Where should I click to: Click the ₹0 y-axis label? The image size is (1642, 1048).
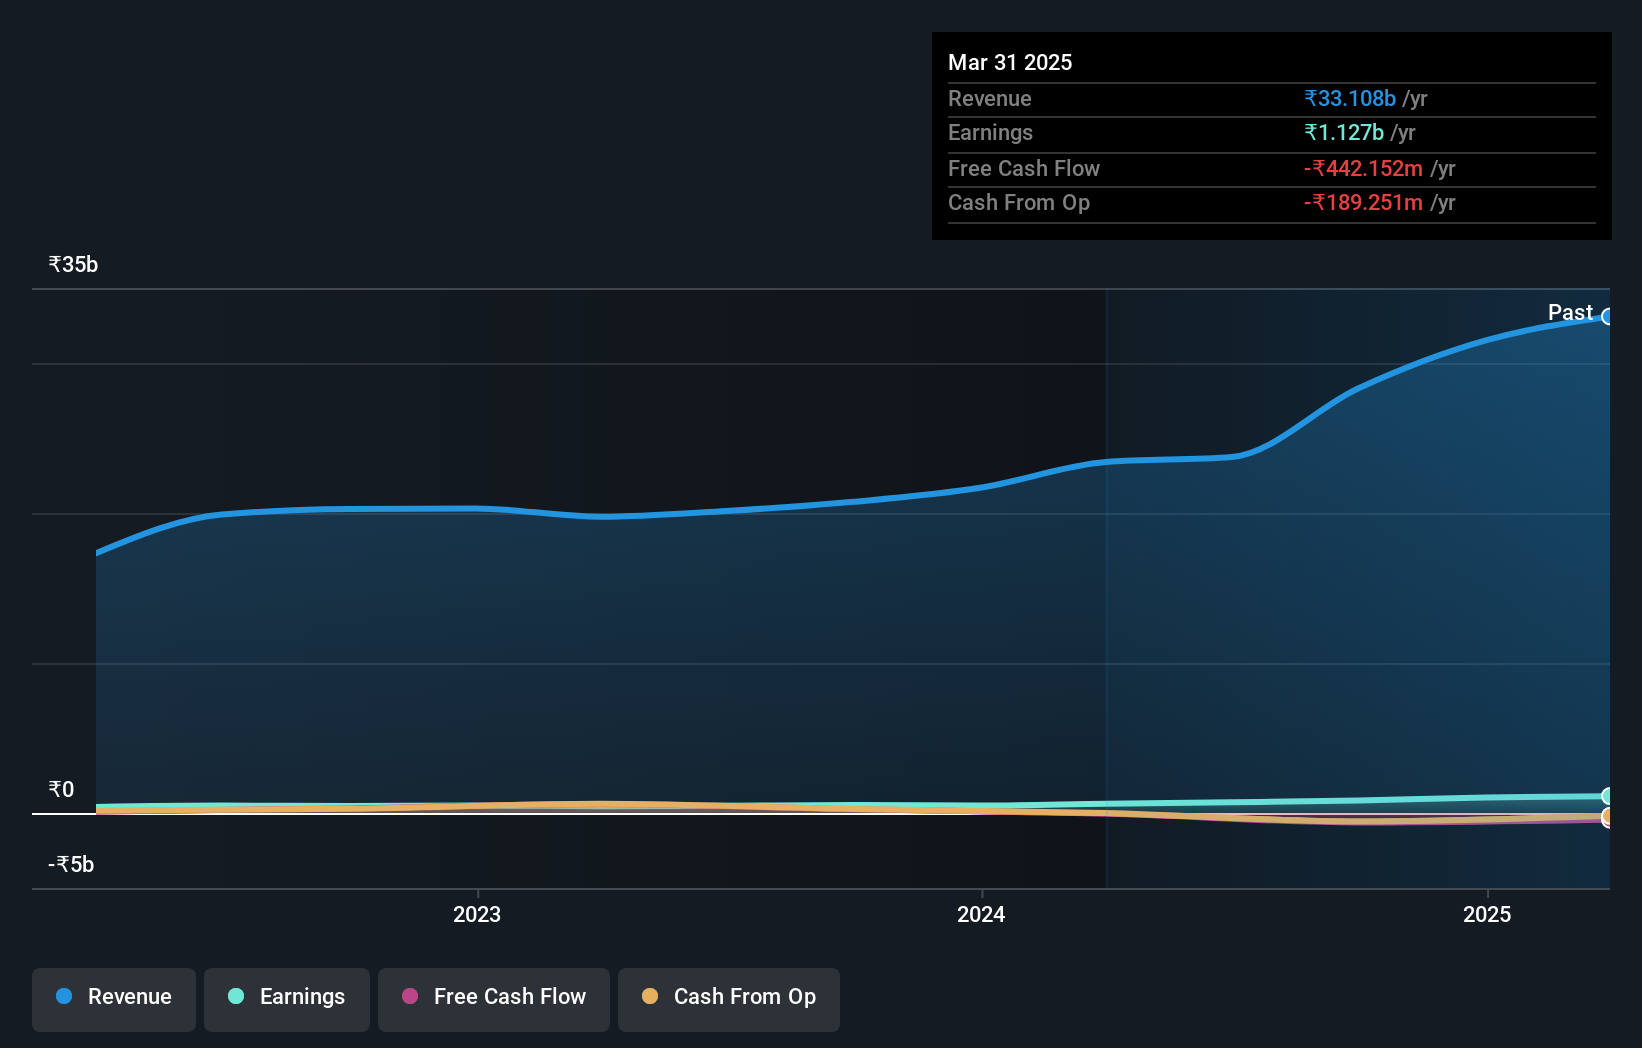(61, 789)
